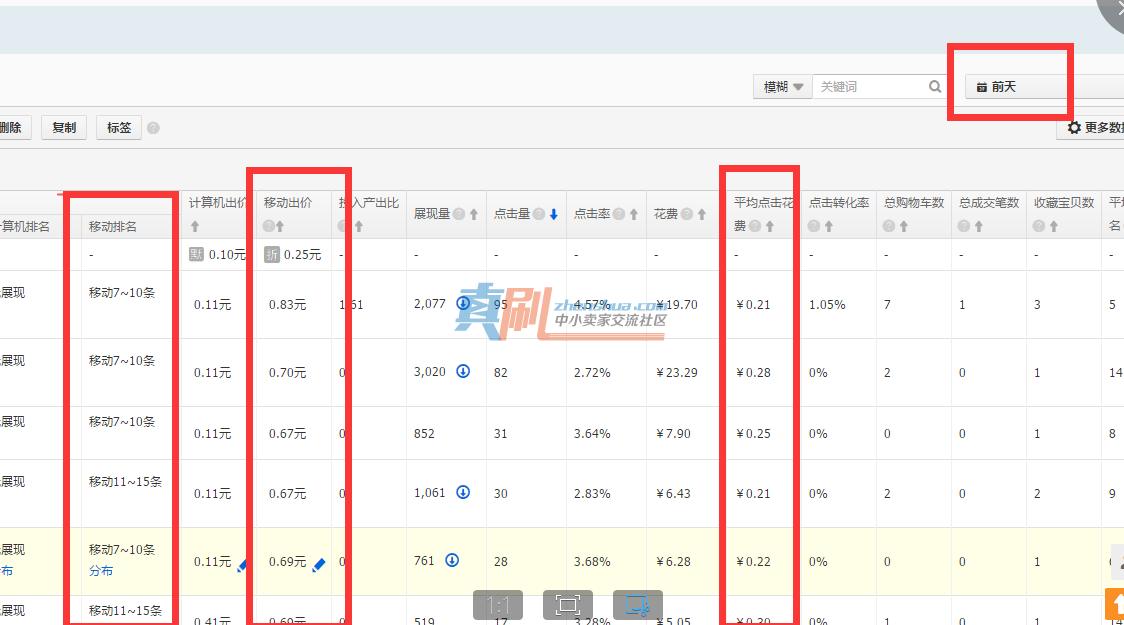Screen dimensions: 1124x625
Task: Sort by 总购物车数 using its arrow
Action: [904, 226]
